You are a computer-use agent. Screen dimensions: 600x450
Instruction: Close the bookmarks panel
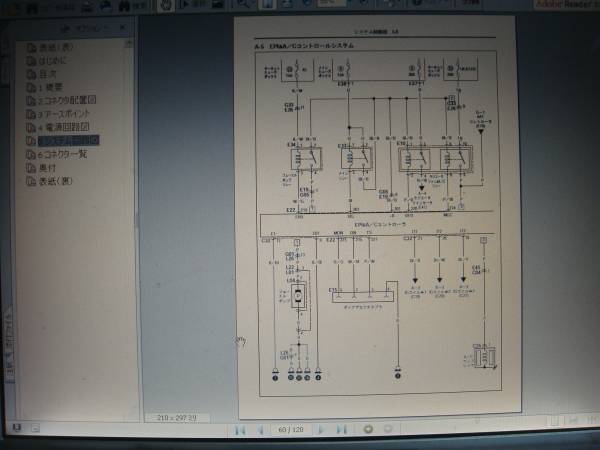coord(122,28)
